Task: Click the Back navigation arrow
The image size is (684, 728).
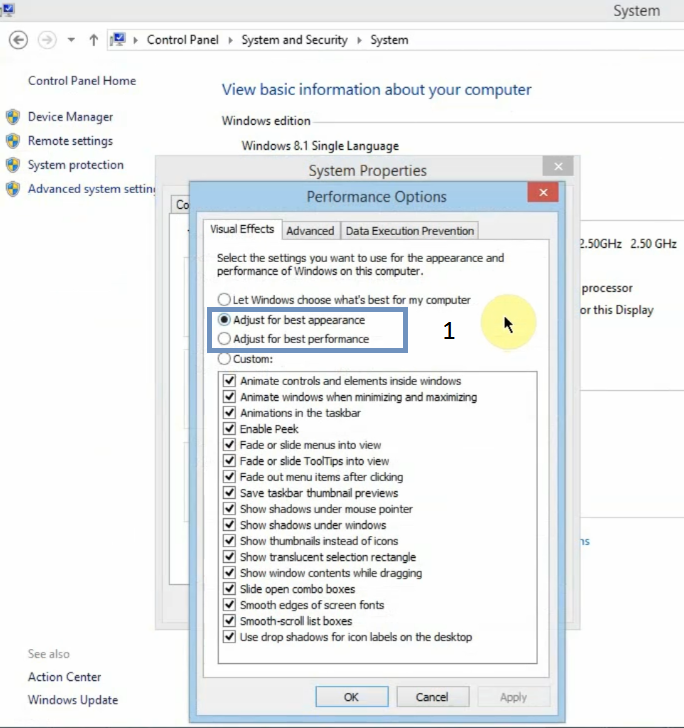Action: click(19, 40)
